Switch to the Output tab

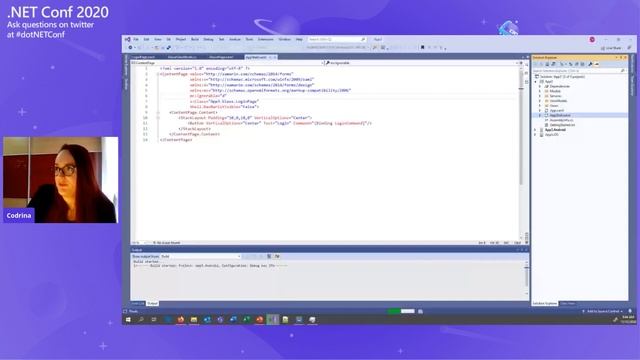click(x=152, y=304)
